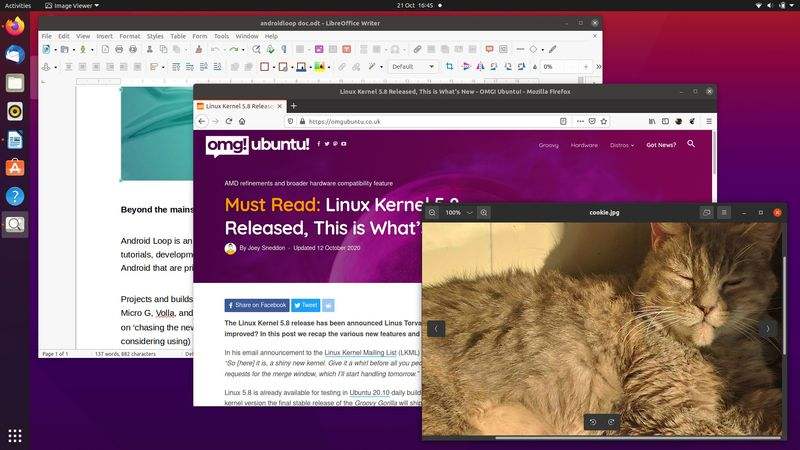Save page to Pocket in Firefox
Image resolution: width=800 pixels, height=450 pixels.
coord(592,121)
